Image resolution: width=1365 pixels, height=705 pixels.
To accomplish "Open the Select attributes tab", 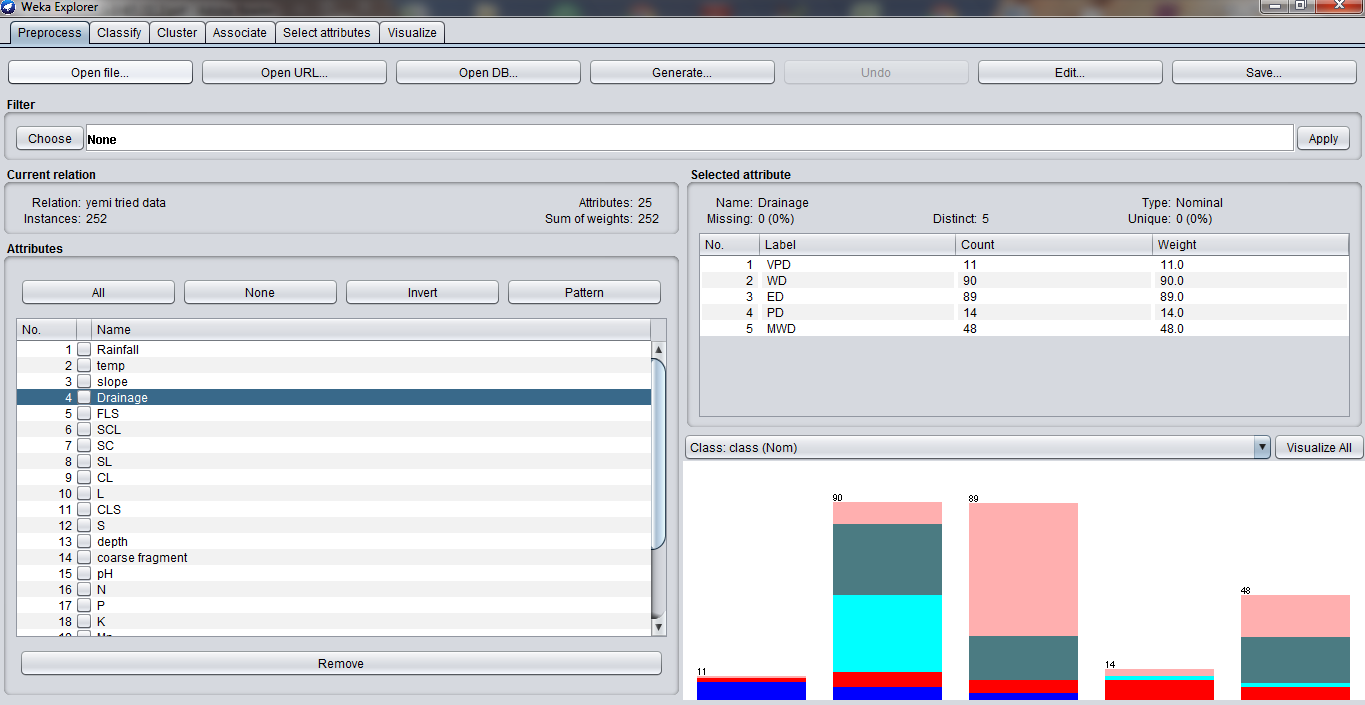I will 326,33.
